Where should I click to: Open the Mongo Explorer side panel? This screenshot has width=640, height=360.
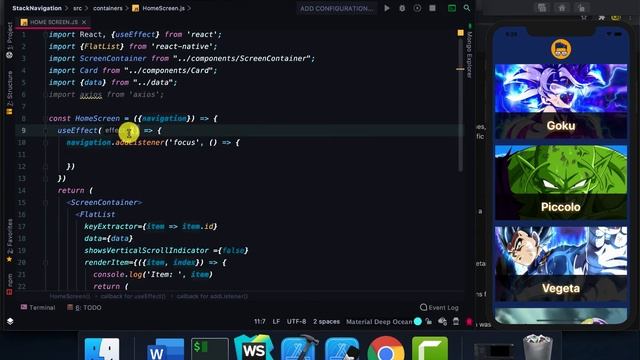click(x=469, y=52)
